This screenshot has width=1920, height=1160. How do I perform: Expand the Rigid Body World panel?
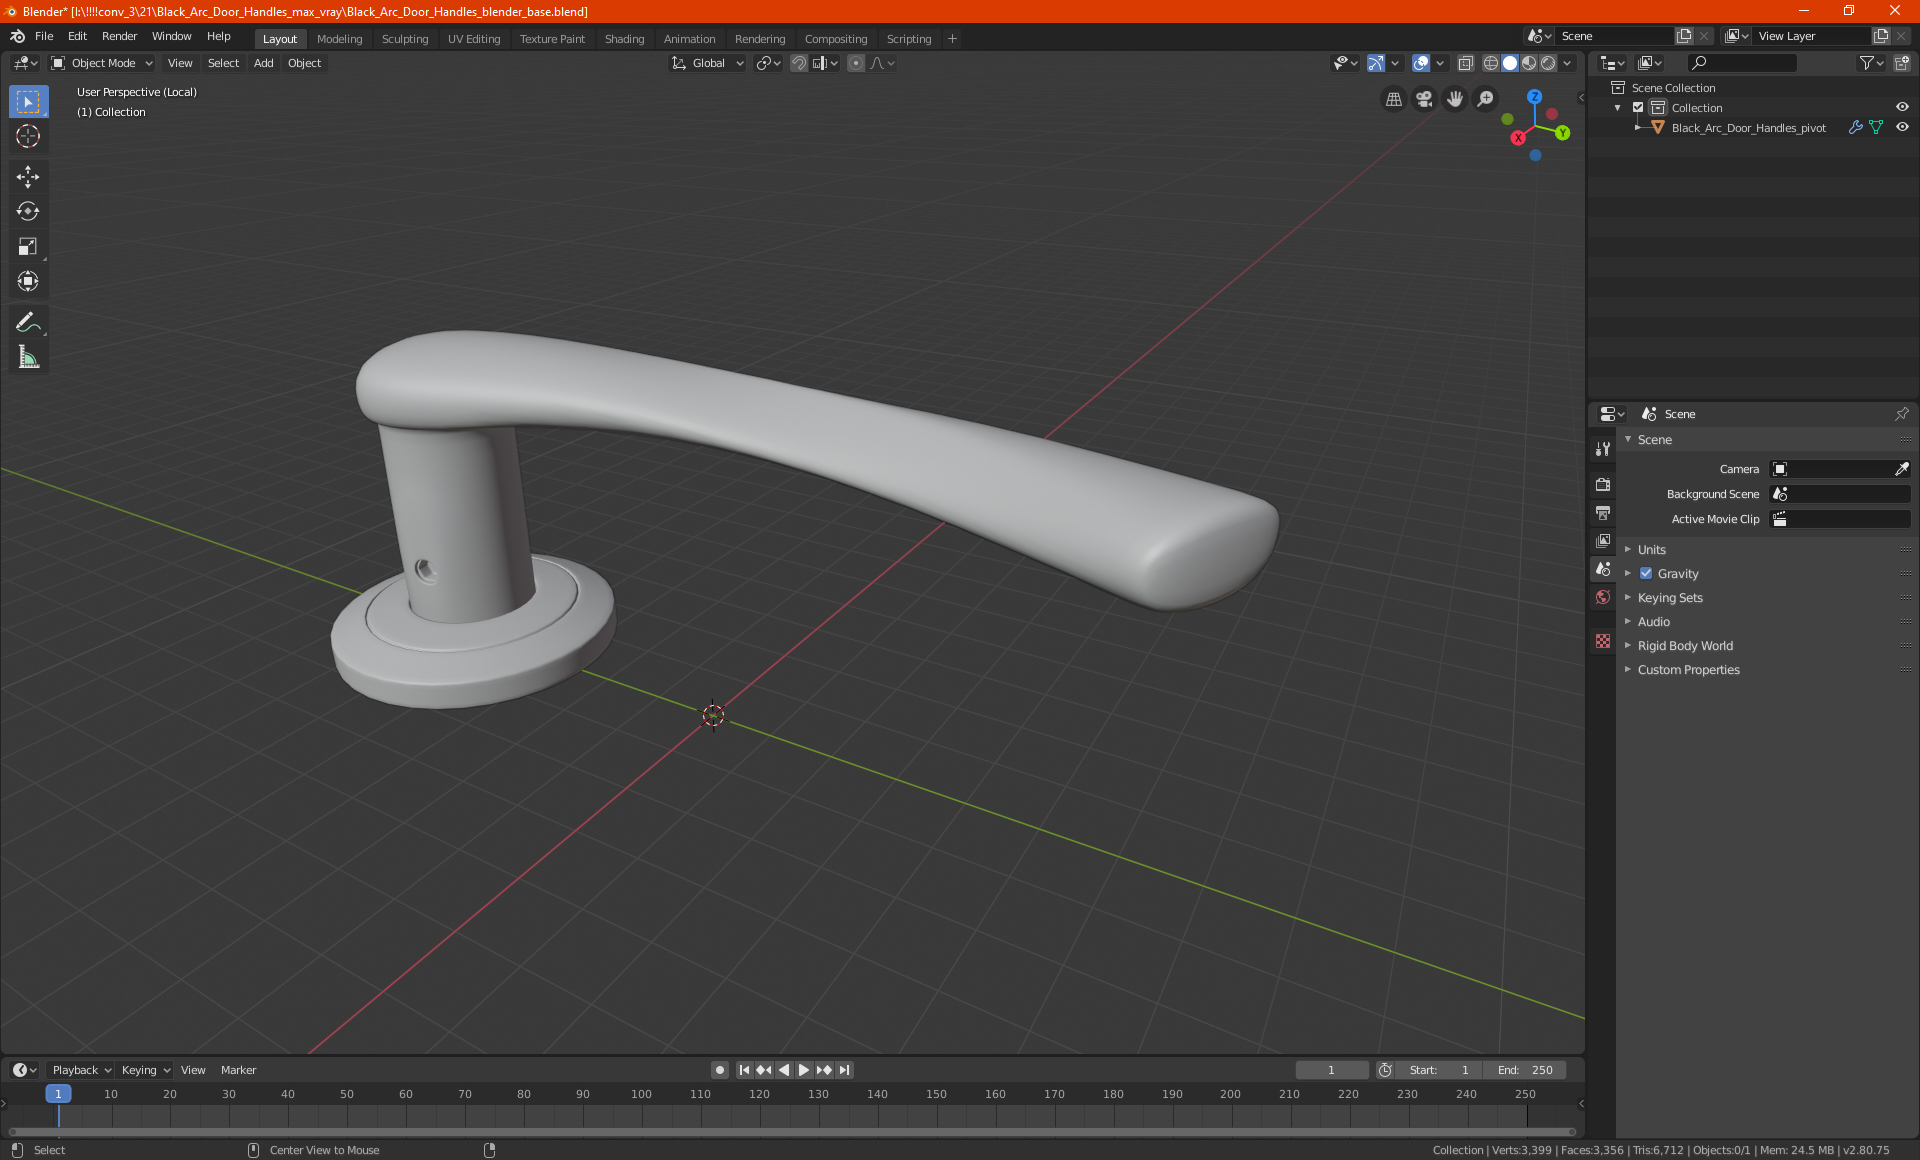click(x=1684, y=646)
